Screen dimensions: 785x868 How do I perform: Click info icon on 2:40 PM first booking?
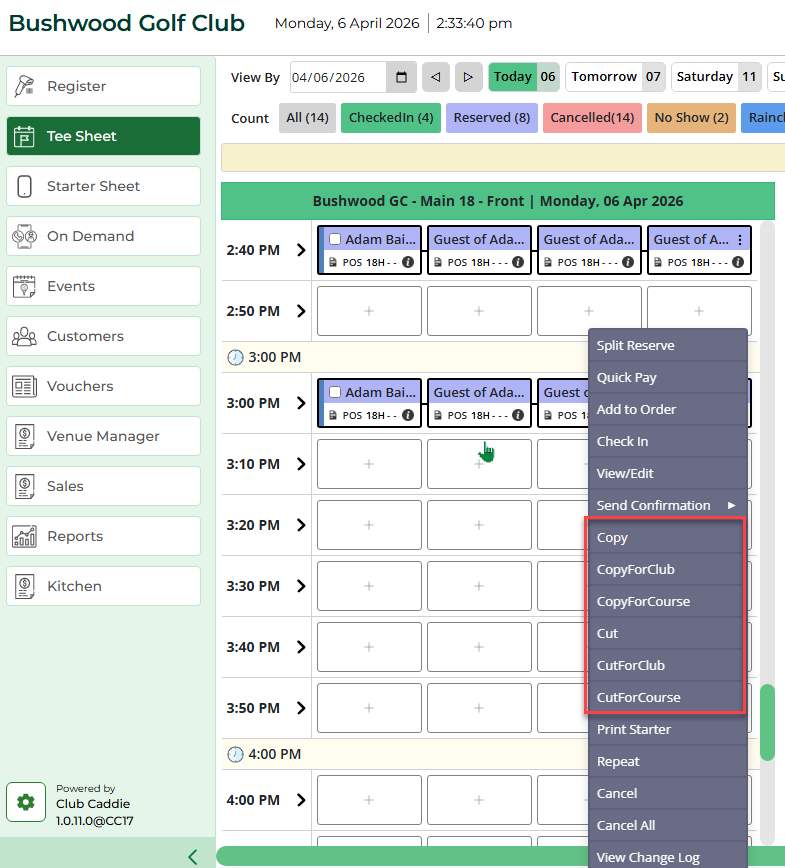click(408, 263)
